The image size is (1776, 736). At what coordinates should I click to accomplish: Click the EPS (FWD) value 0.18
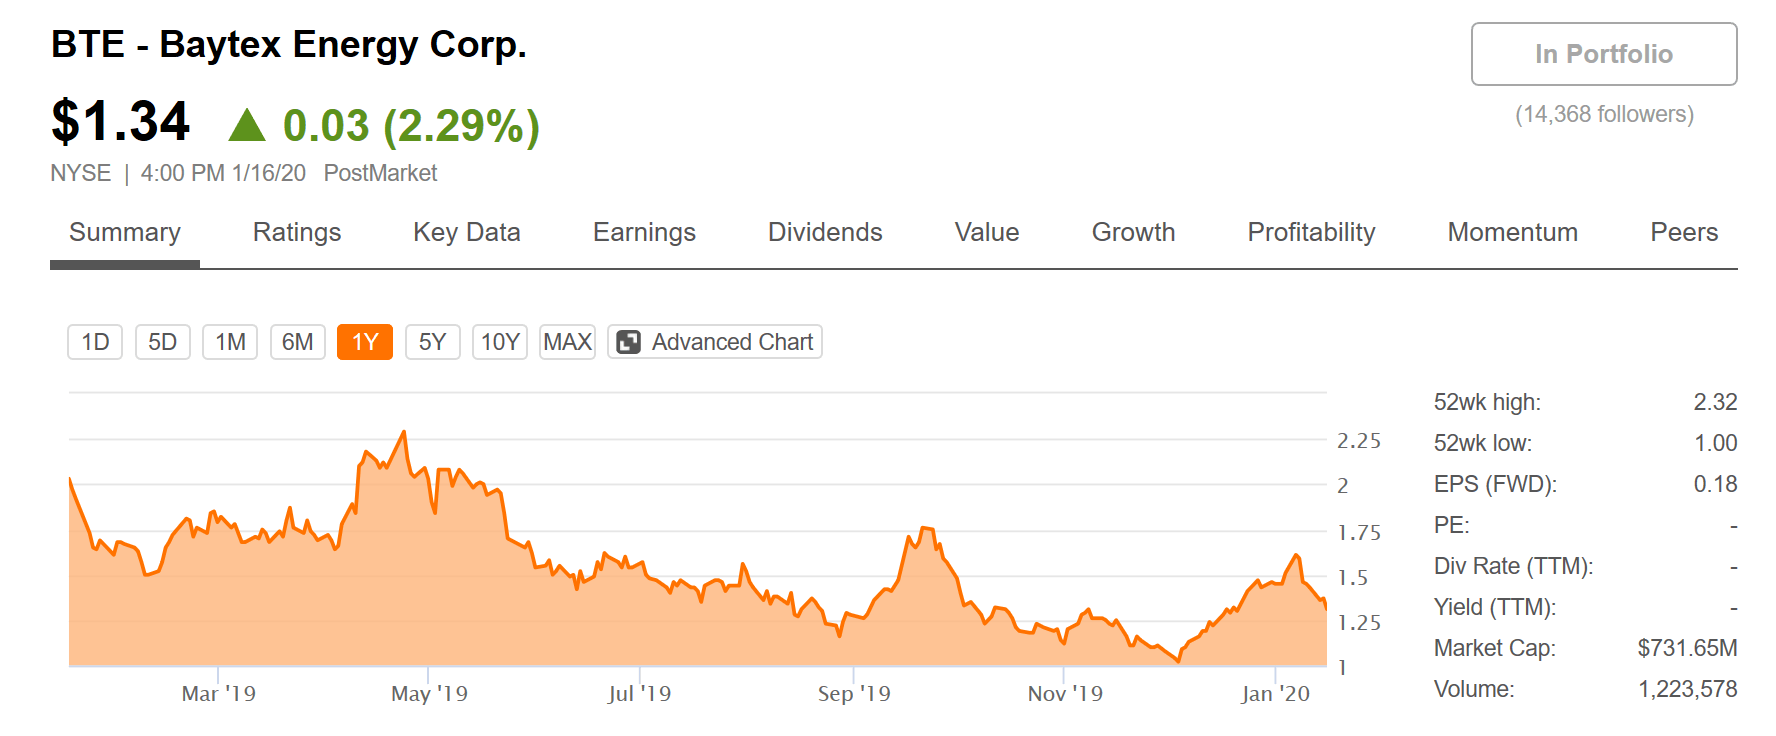click(1715, 484)
